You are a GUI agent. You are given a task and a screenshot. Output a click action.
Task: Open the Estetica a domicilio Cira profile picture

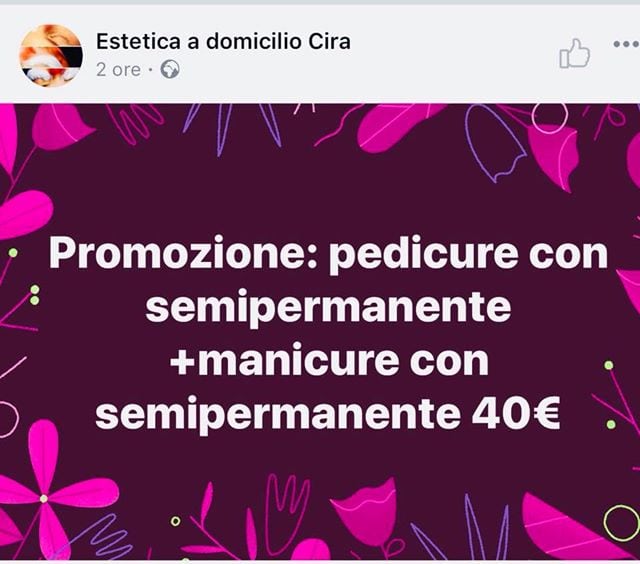tap(51, 55)
